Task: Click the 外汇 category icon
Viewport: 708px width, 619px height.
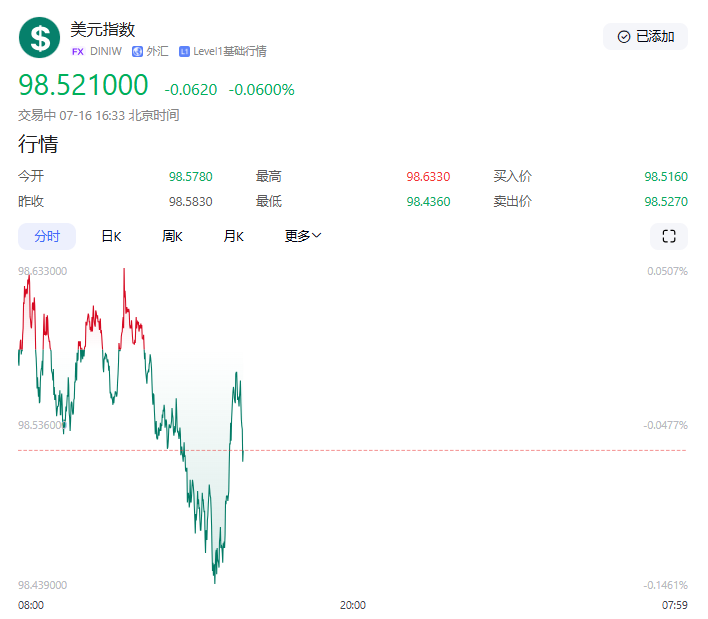Action: [x=137, y=51]
